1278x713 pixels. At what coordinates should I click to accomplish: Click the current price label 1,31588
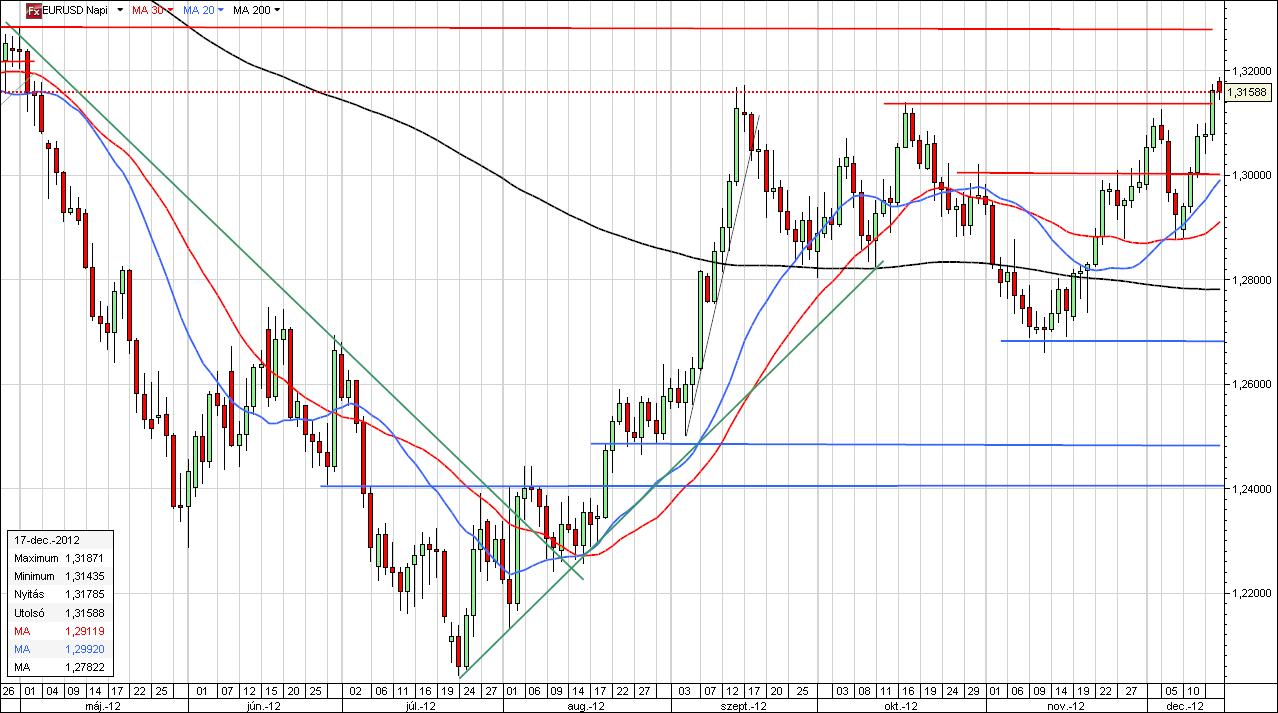click(x=1248, y=92)
